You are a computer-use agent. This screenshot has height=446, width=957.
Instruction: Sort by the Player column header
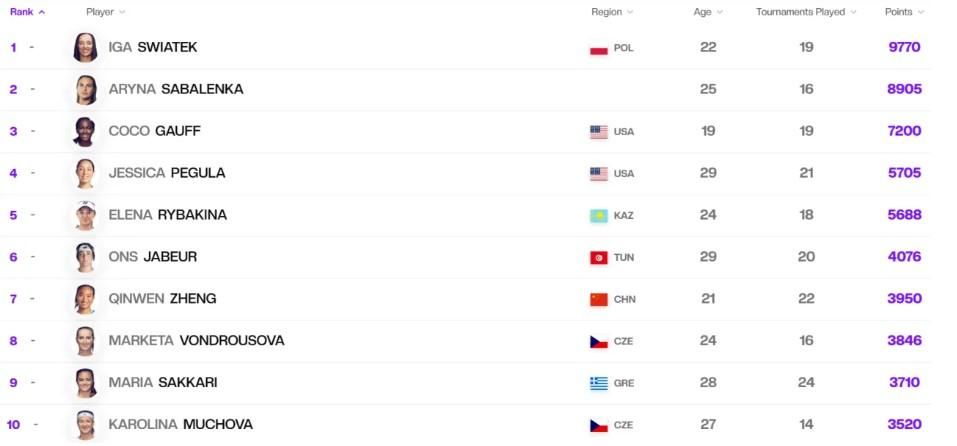tap(106, 12)
